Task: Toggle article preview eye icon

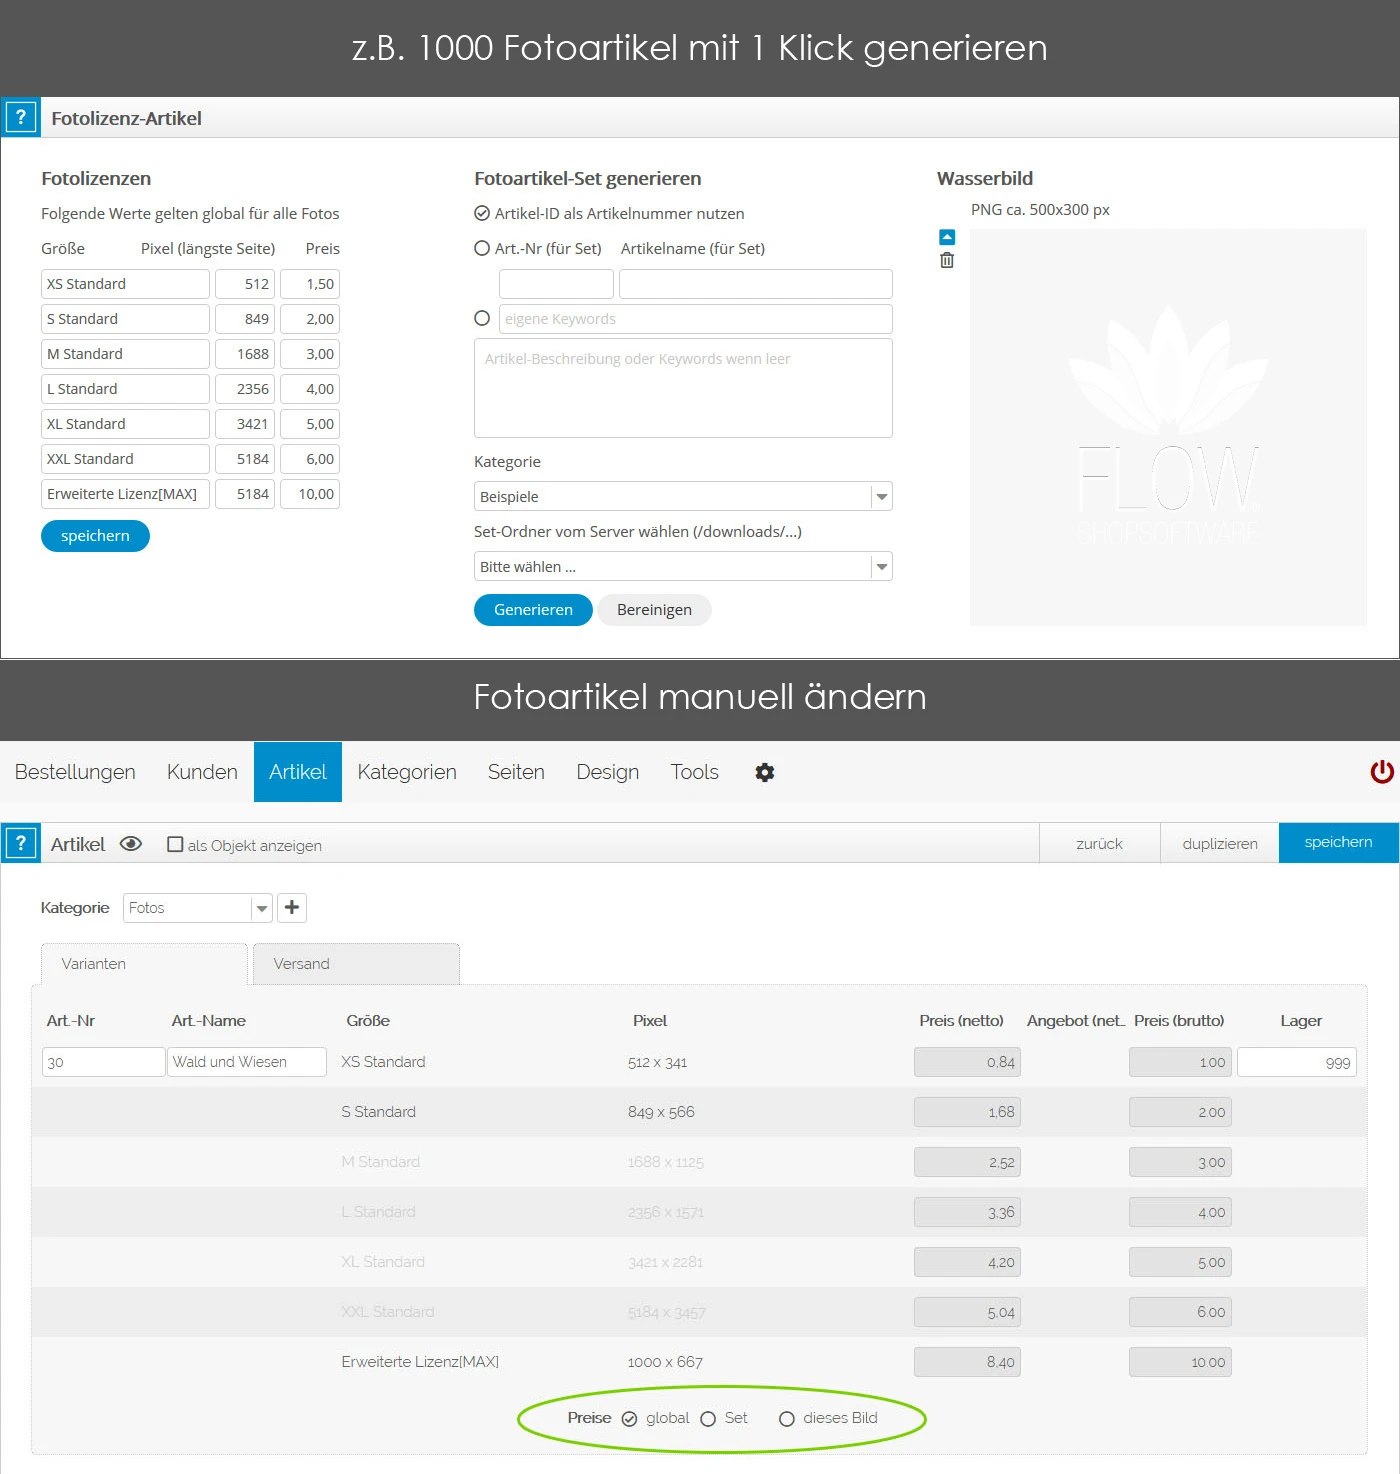Action: 131,844
